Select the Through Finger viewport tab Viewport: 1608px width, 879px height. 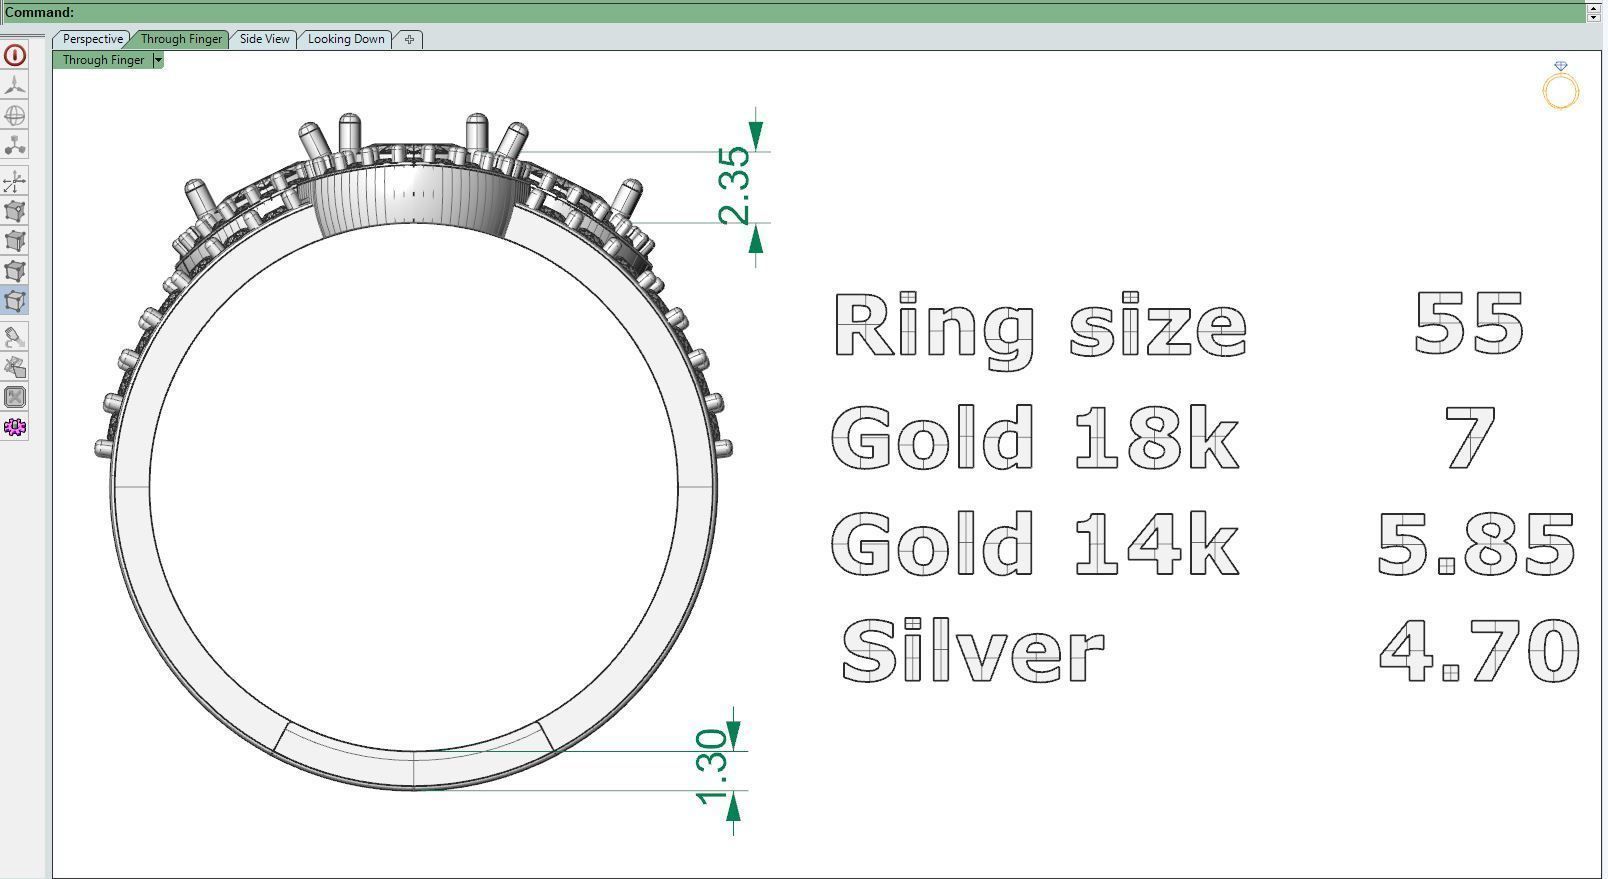point(181,39)
